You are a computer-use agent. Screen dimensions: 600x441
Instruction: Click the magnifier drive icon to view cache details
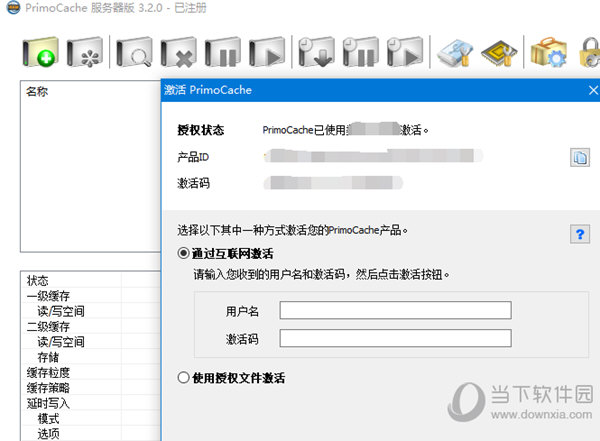134,52
